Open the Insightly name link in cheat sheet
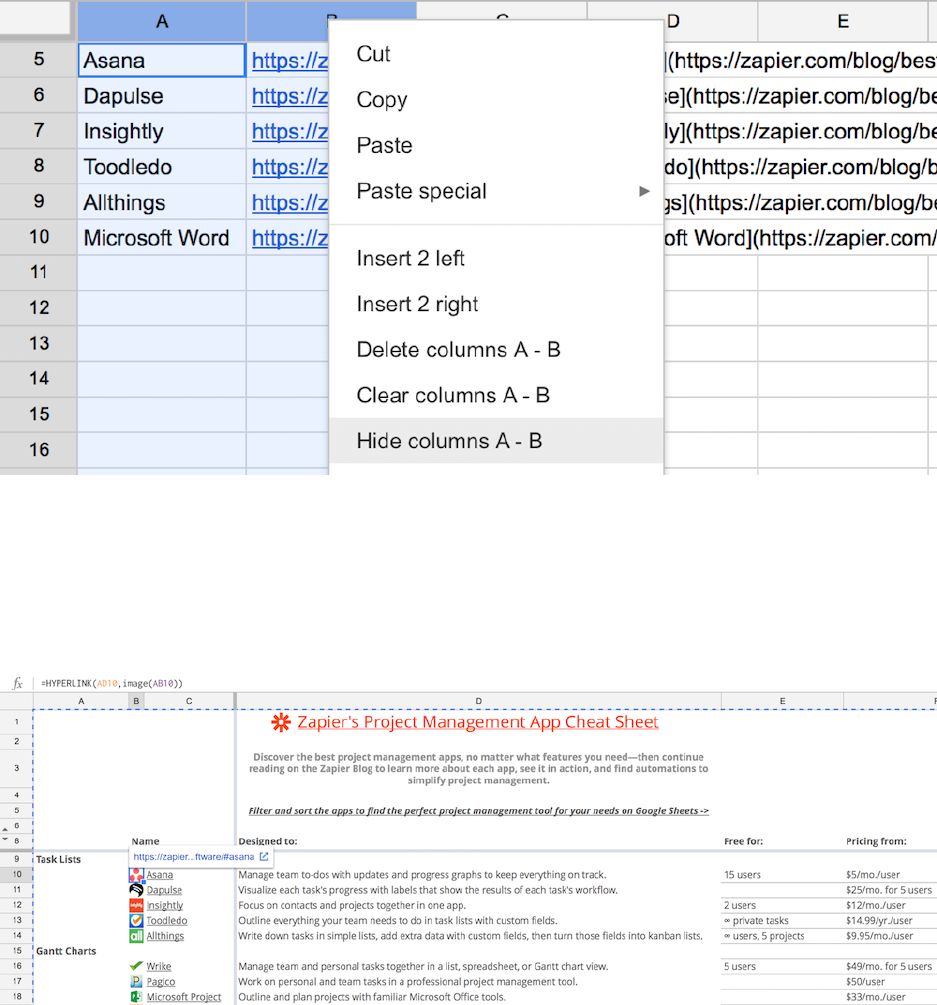This screenshot has height=1005, width=937. click(x=165, y=906)
